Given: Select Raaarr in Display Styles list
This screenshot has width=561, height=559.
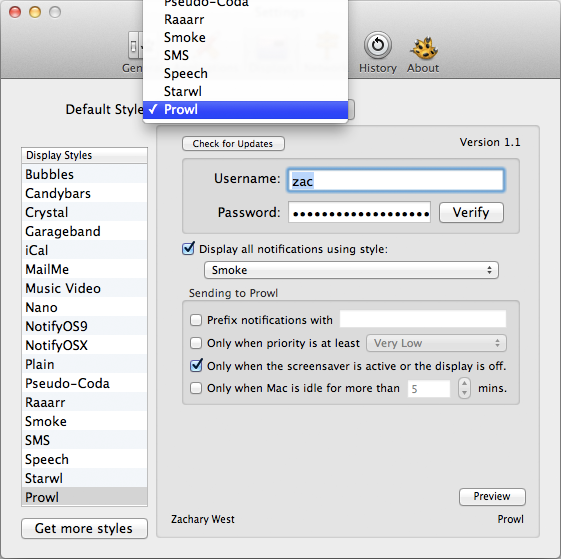Looking at the screenshot, I should [84, 402].
